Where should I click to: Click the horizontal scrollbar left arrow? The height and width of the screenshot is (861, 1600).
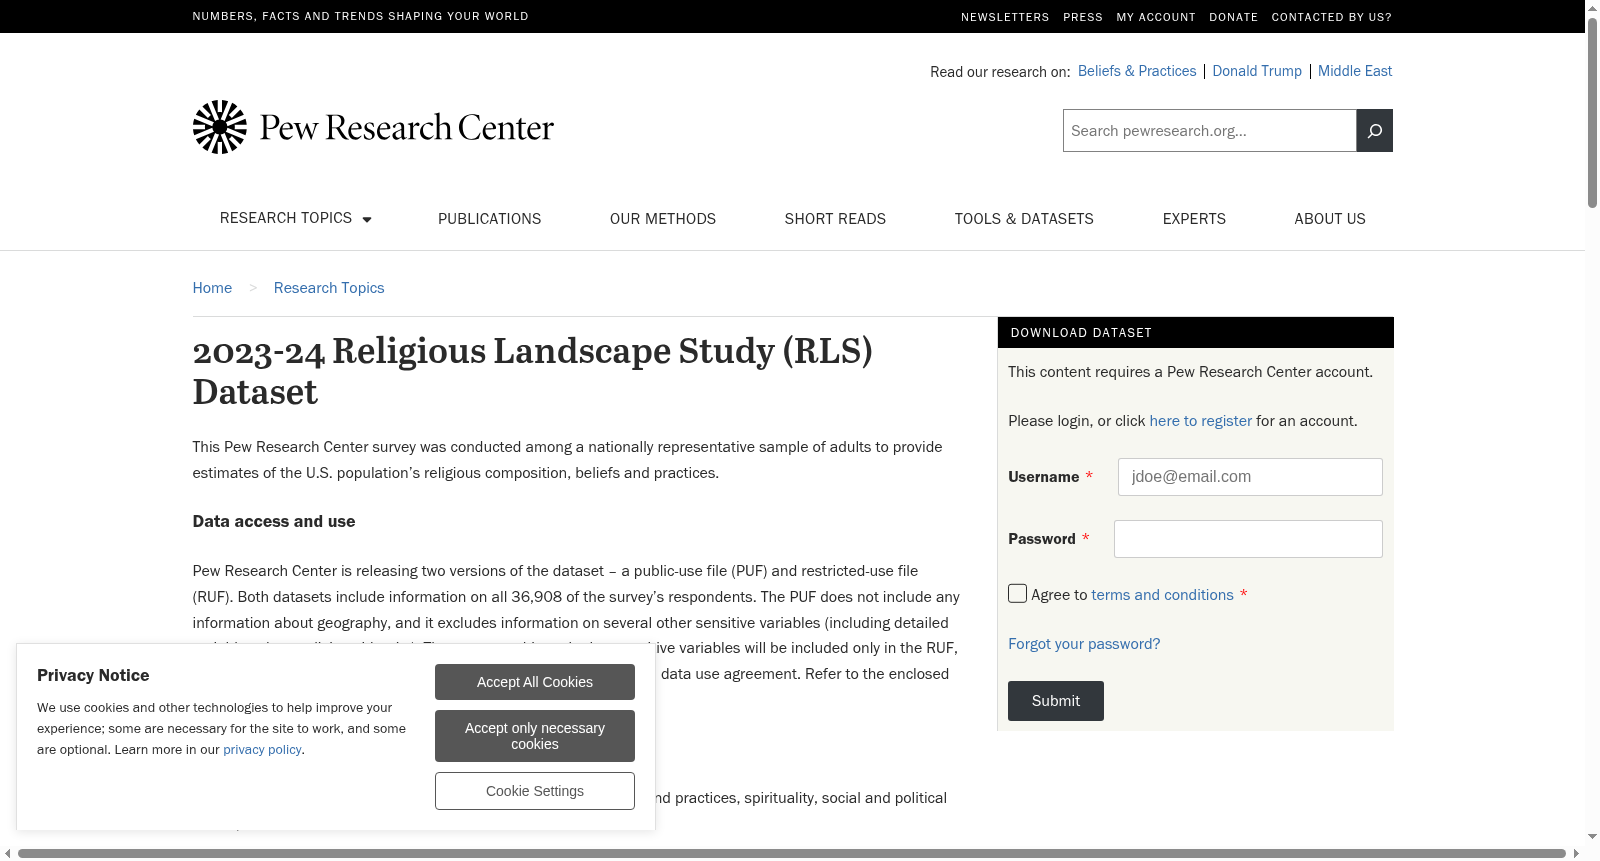point(8,853)
